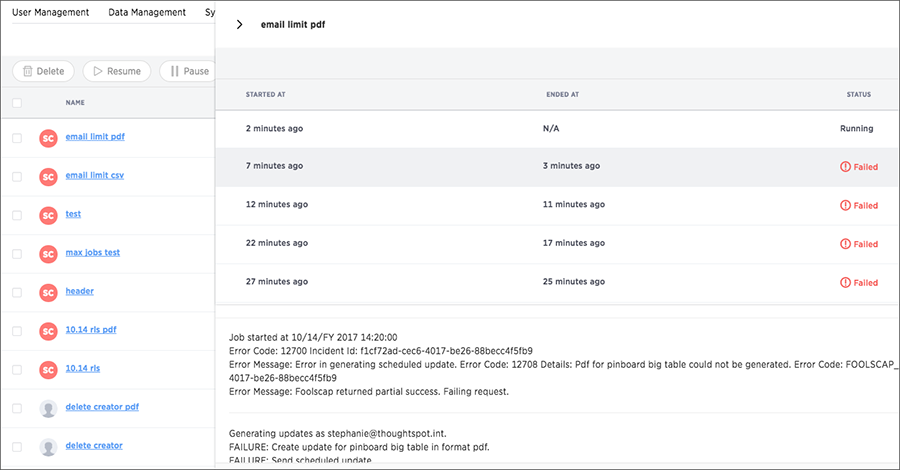The width and height of the screenshot is (900, 470).
Task: Open the header schedule link
Action: (79, 291)
